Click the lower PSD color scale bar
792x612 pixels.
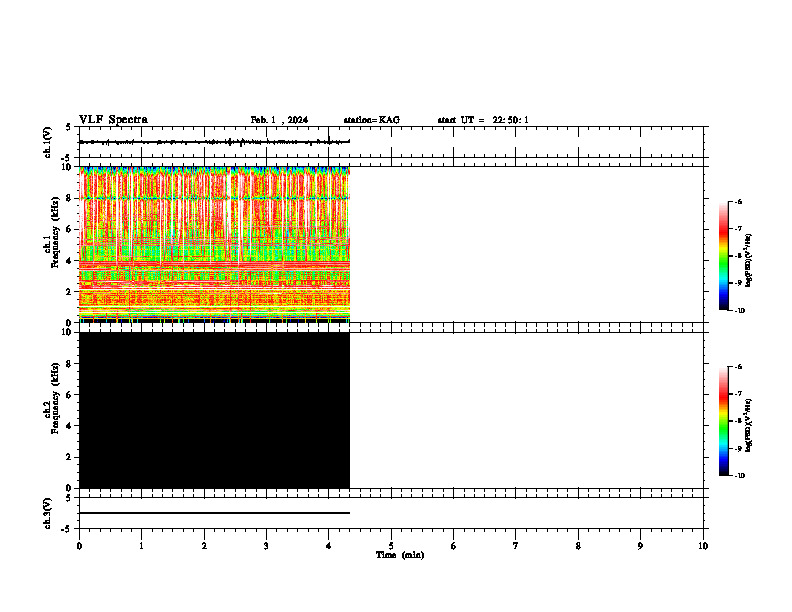(x=723, y=421)
